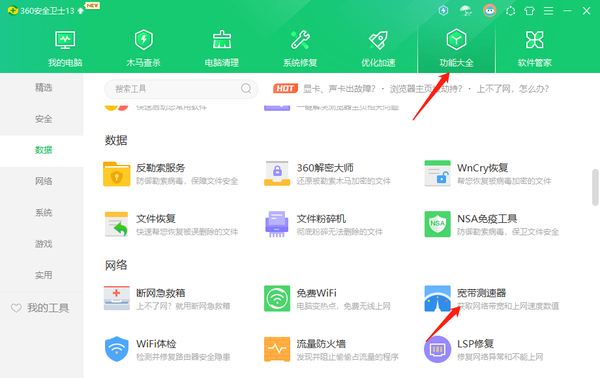Click text 修复网络异常和不能上网
Screen dimensions: 600x378
coord(500,357)
